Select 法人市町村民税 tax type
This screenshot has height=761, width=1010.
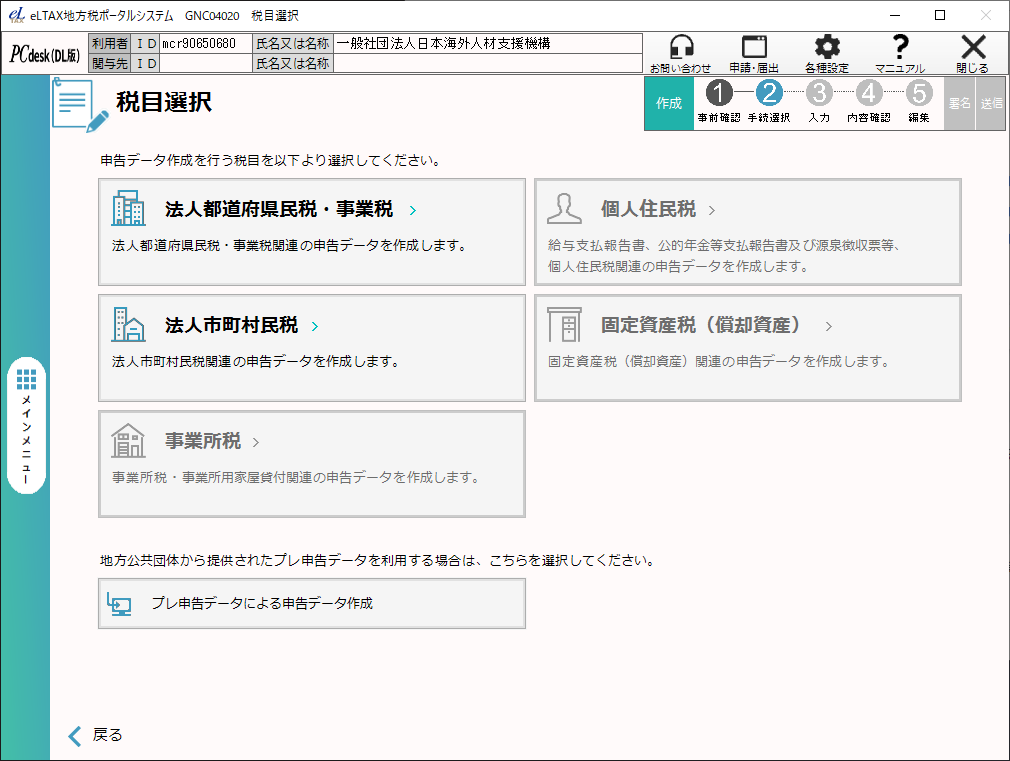312,348
